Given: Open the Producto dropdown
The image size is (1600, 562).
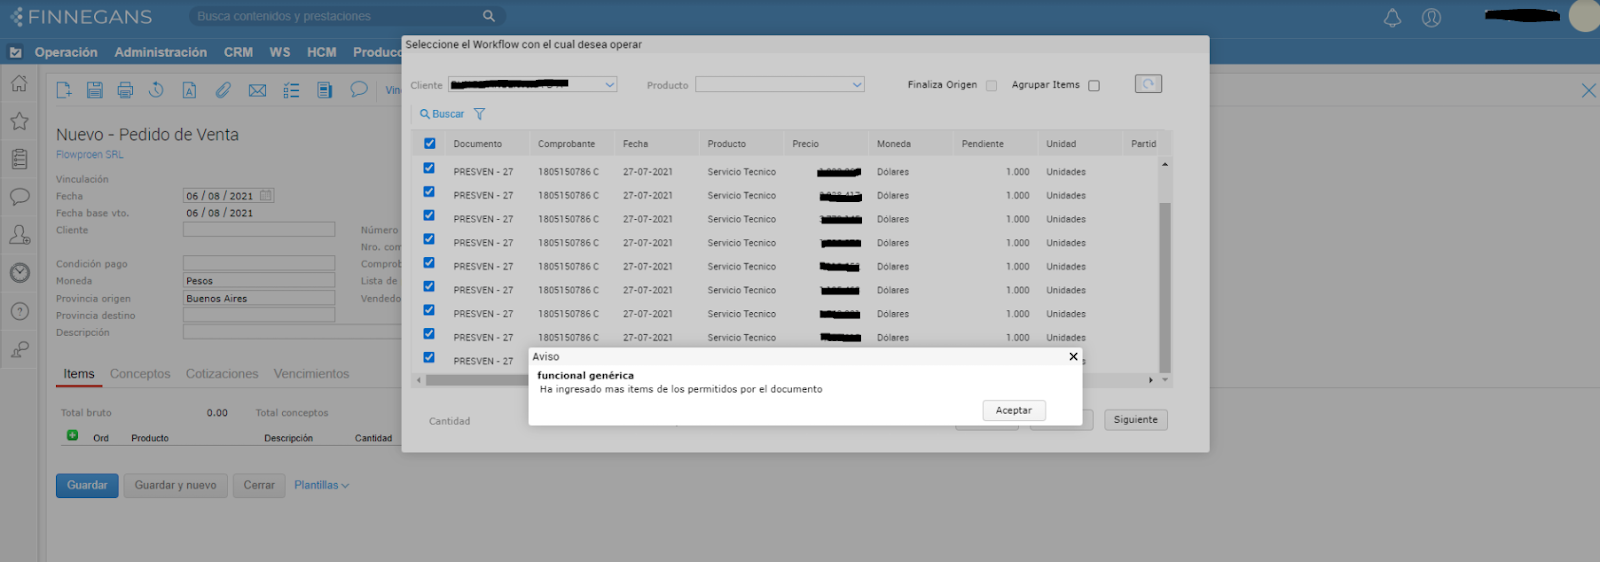Looking at the screenshot, I should click(856, 85).
